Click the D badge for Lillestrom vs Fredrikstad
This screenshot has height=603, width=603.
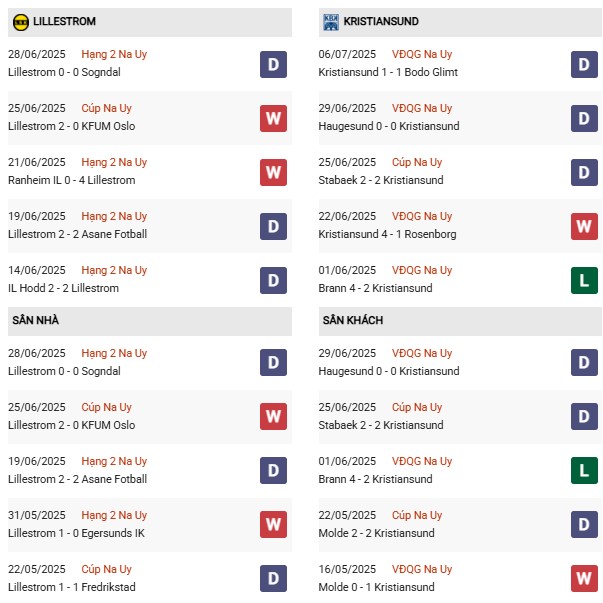pos(273,577)
